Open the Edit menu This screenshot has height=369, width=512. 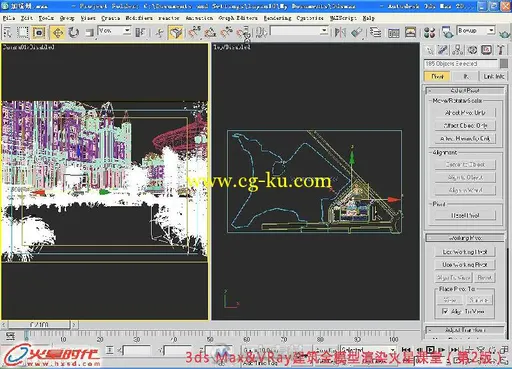(27, 18)
